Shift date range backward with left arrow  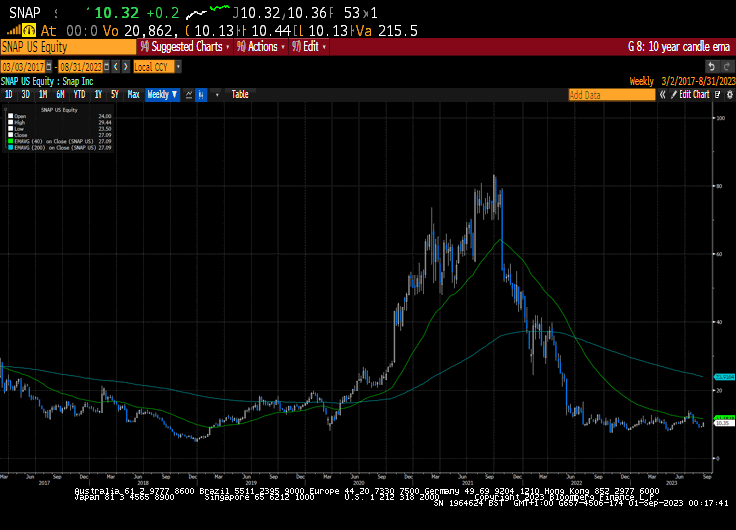pyautogui.click(x=116, y=67)
